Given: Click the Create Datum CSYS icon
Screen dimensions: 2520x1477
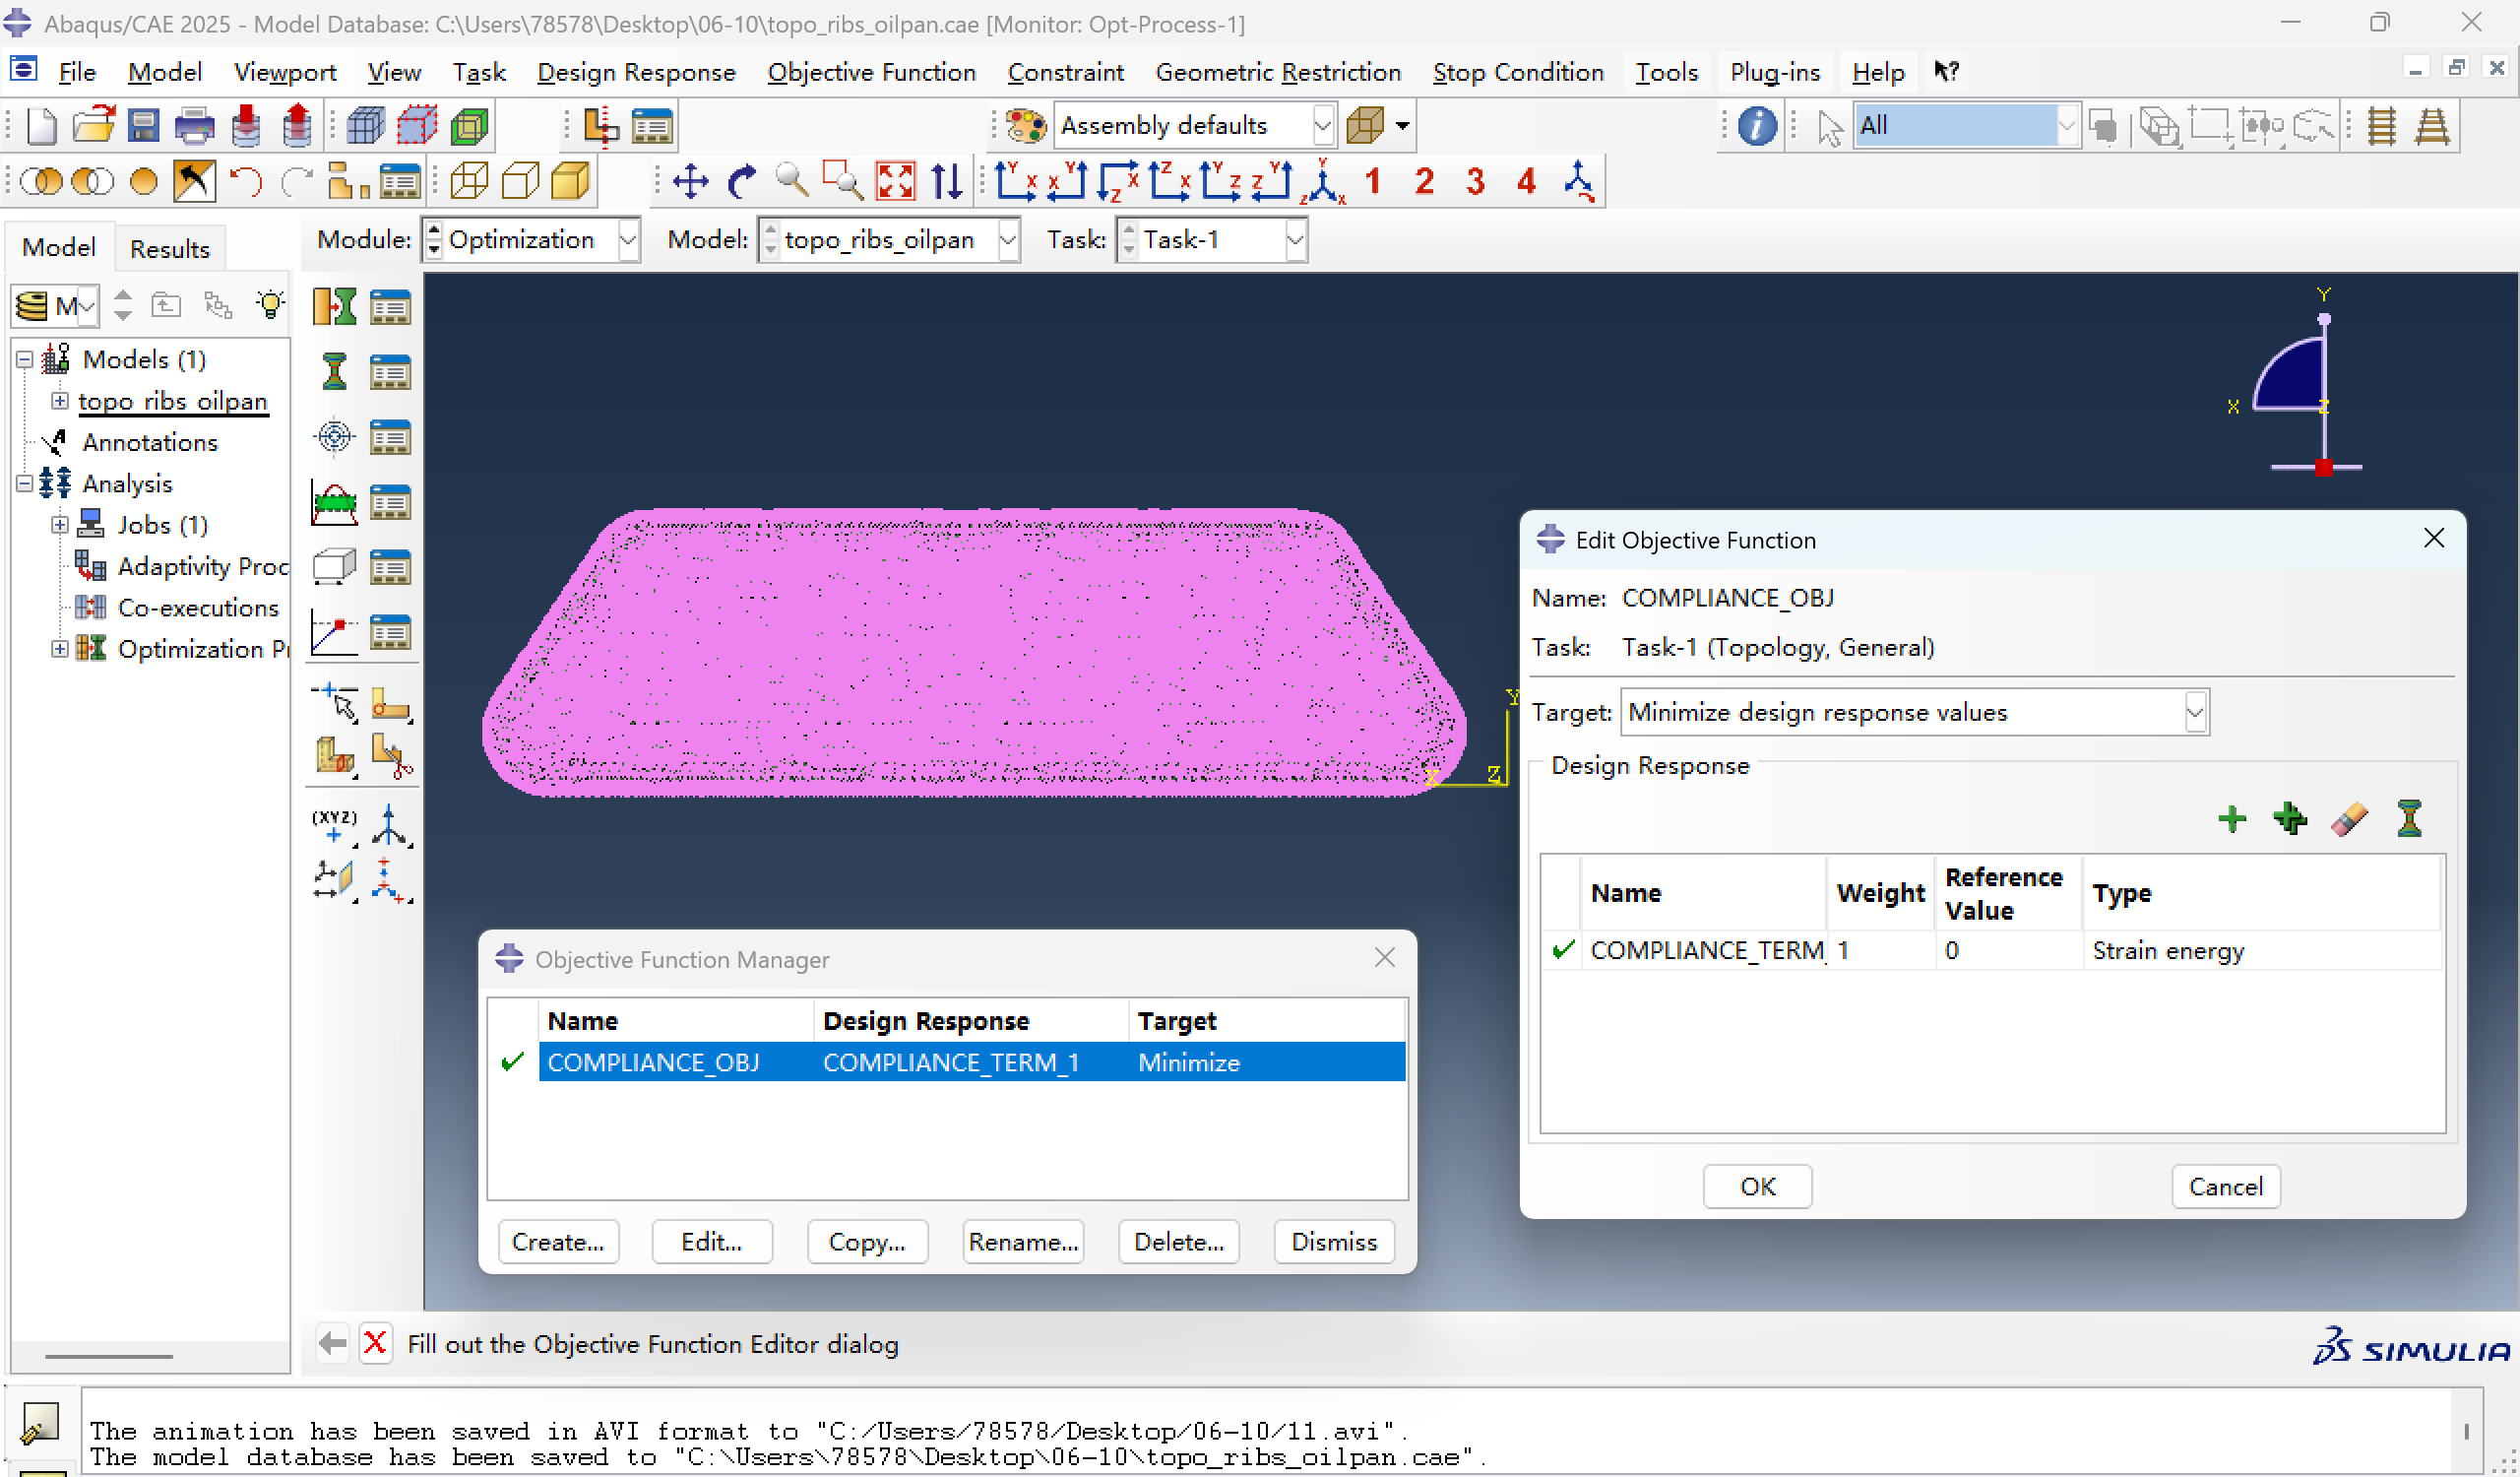Looking at the screenshot, I should 390,826.
